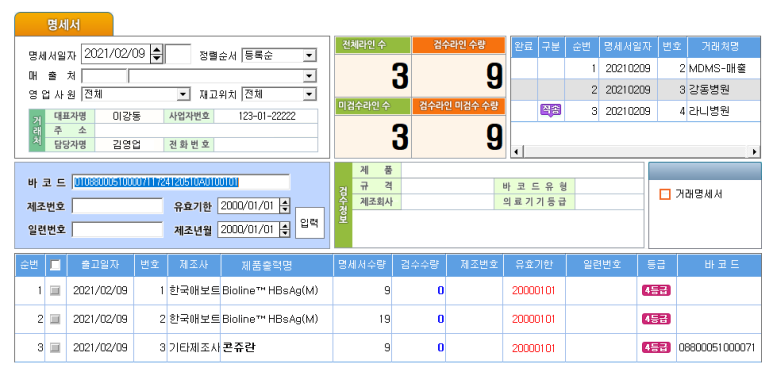Click the 유효기한 date field
This screenshot has height=387, width=773.
tap(248, 206)
